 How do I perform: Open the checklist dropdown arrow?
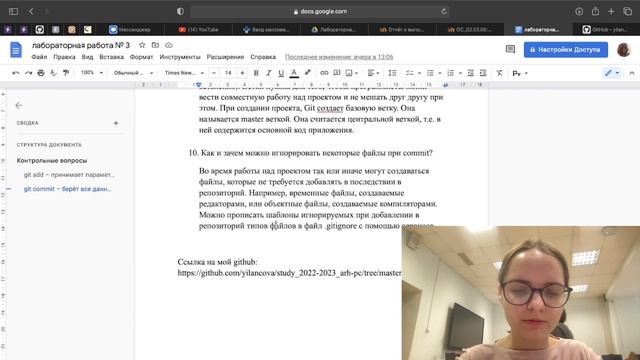coord(419,73)
